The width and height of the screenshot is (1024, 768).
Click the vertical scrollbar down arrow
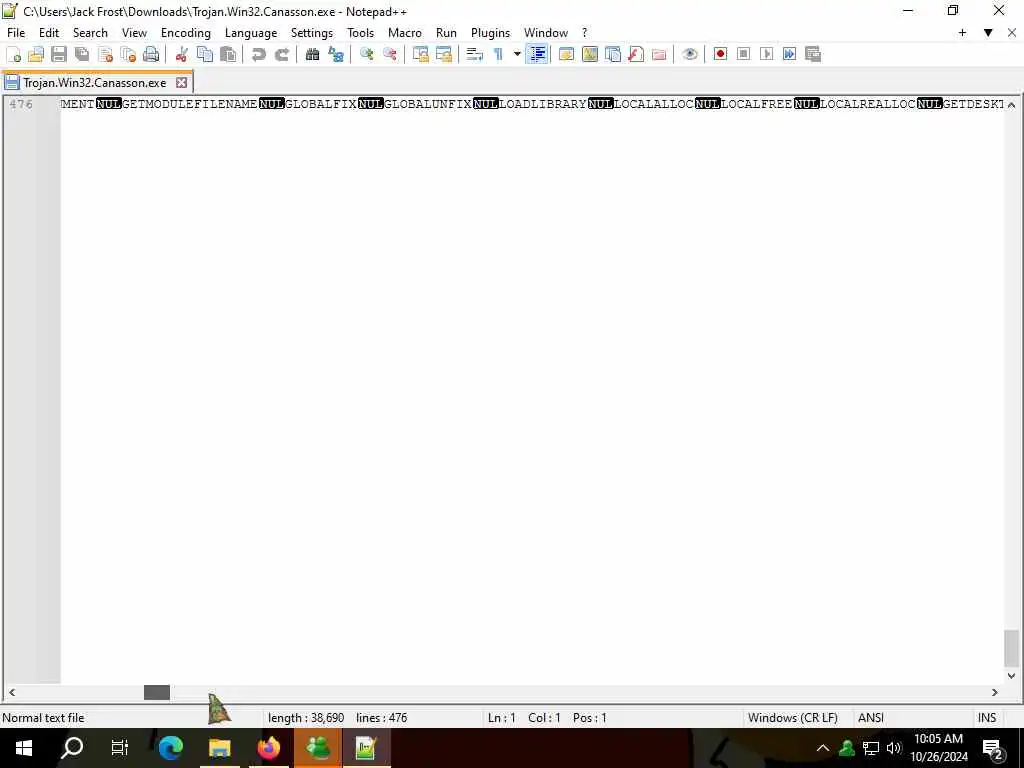click(1011, 676)
